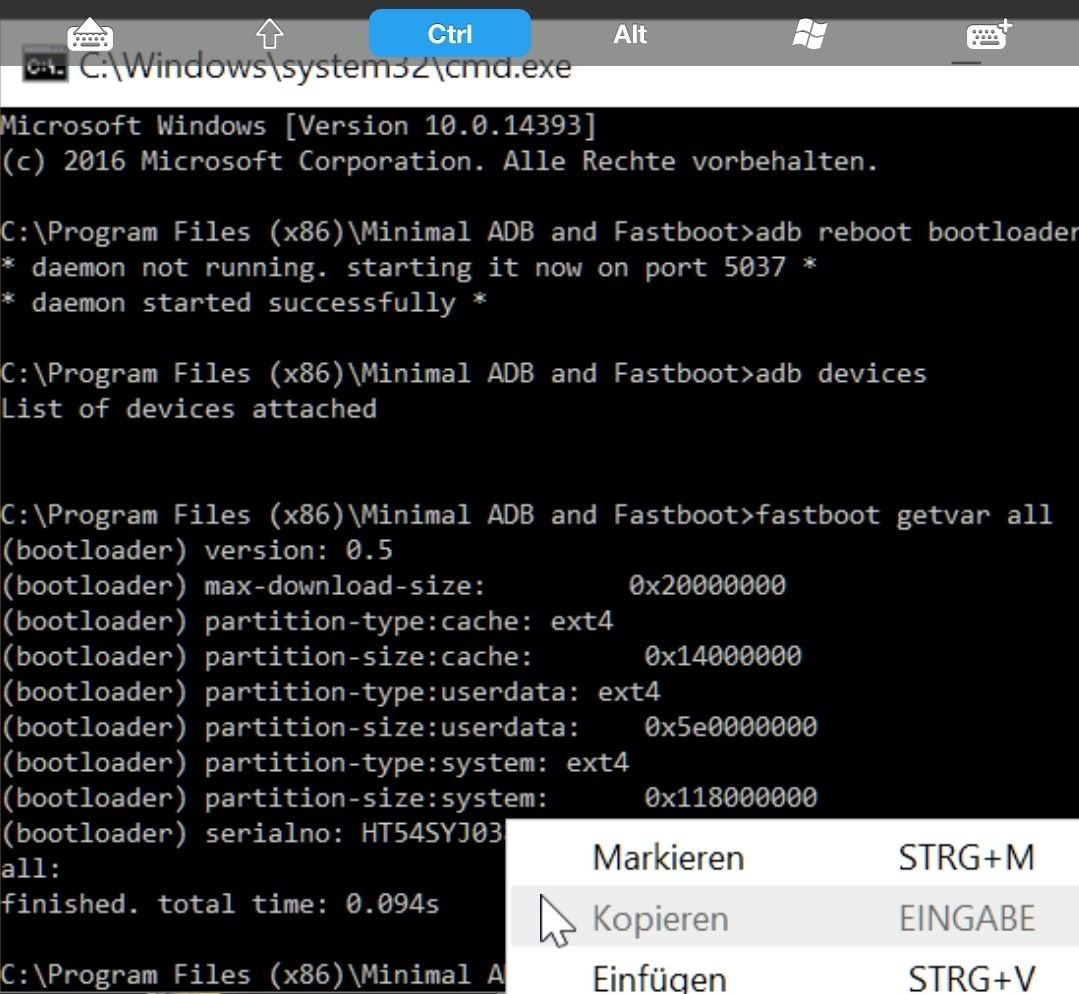This screenshot has width=1079, height=994.
Task: Click the cmd.exe window title text
Action: pyautogui.click(x=325, y=67)
